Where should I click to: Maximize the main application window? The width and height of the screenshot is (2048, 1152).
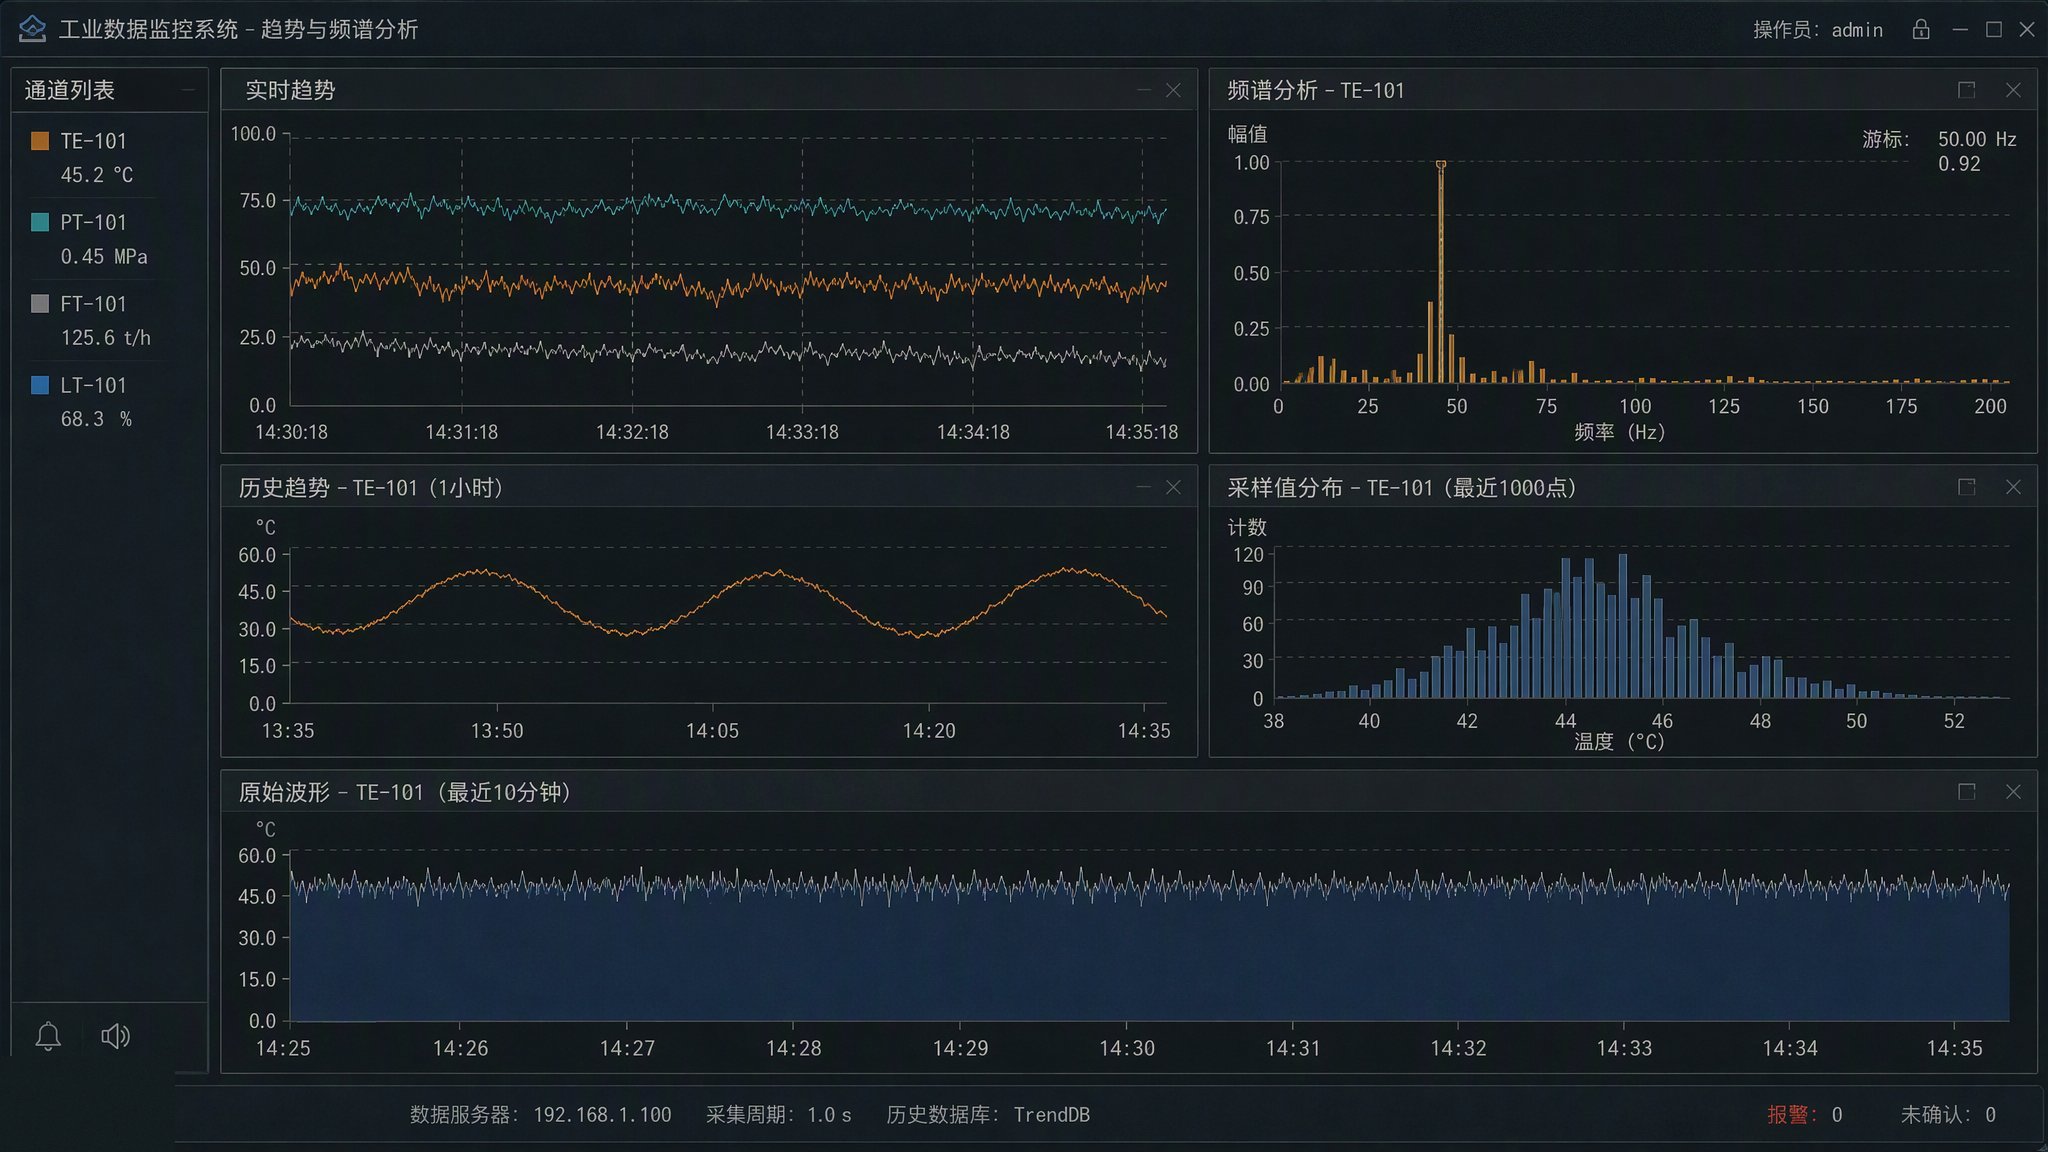coord(1994,29)
